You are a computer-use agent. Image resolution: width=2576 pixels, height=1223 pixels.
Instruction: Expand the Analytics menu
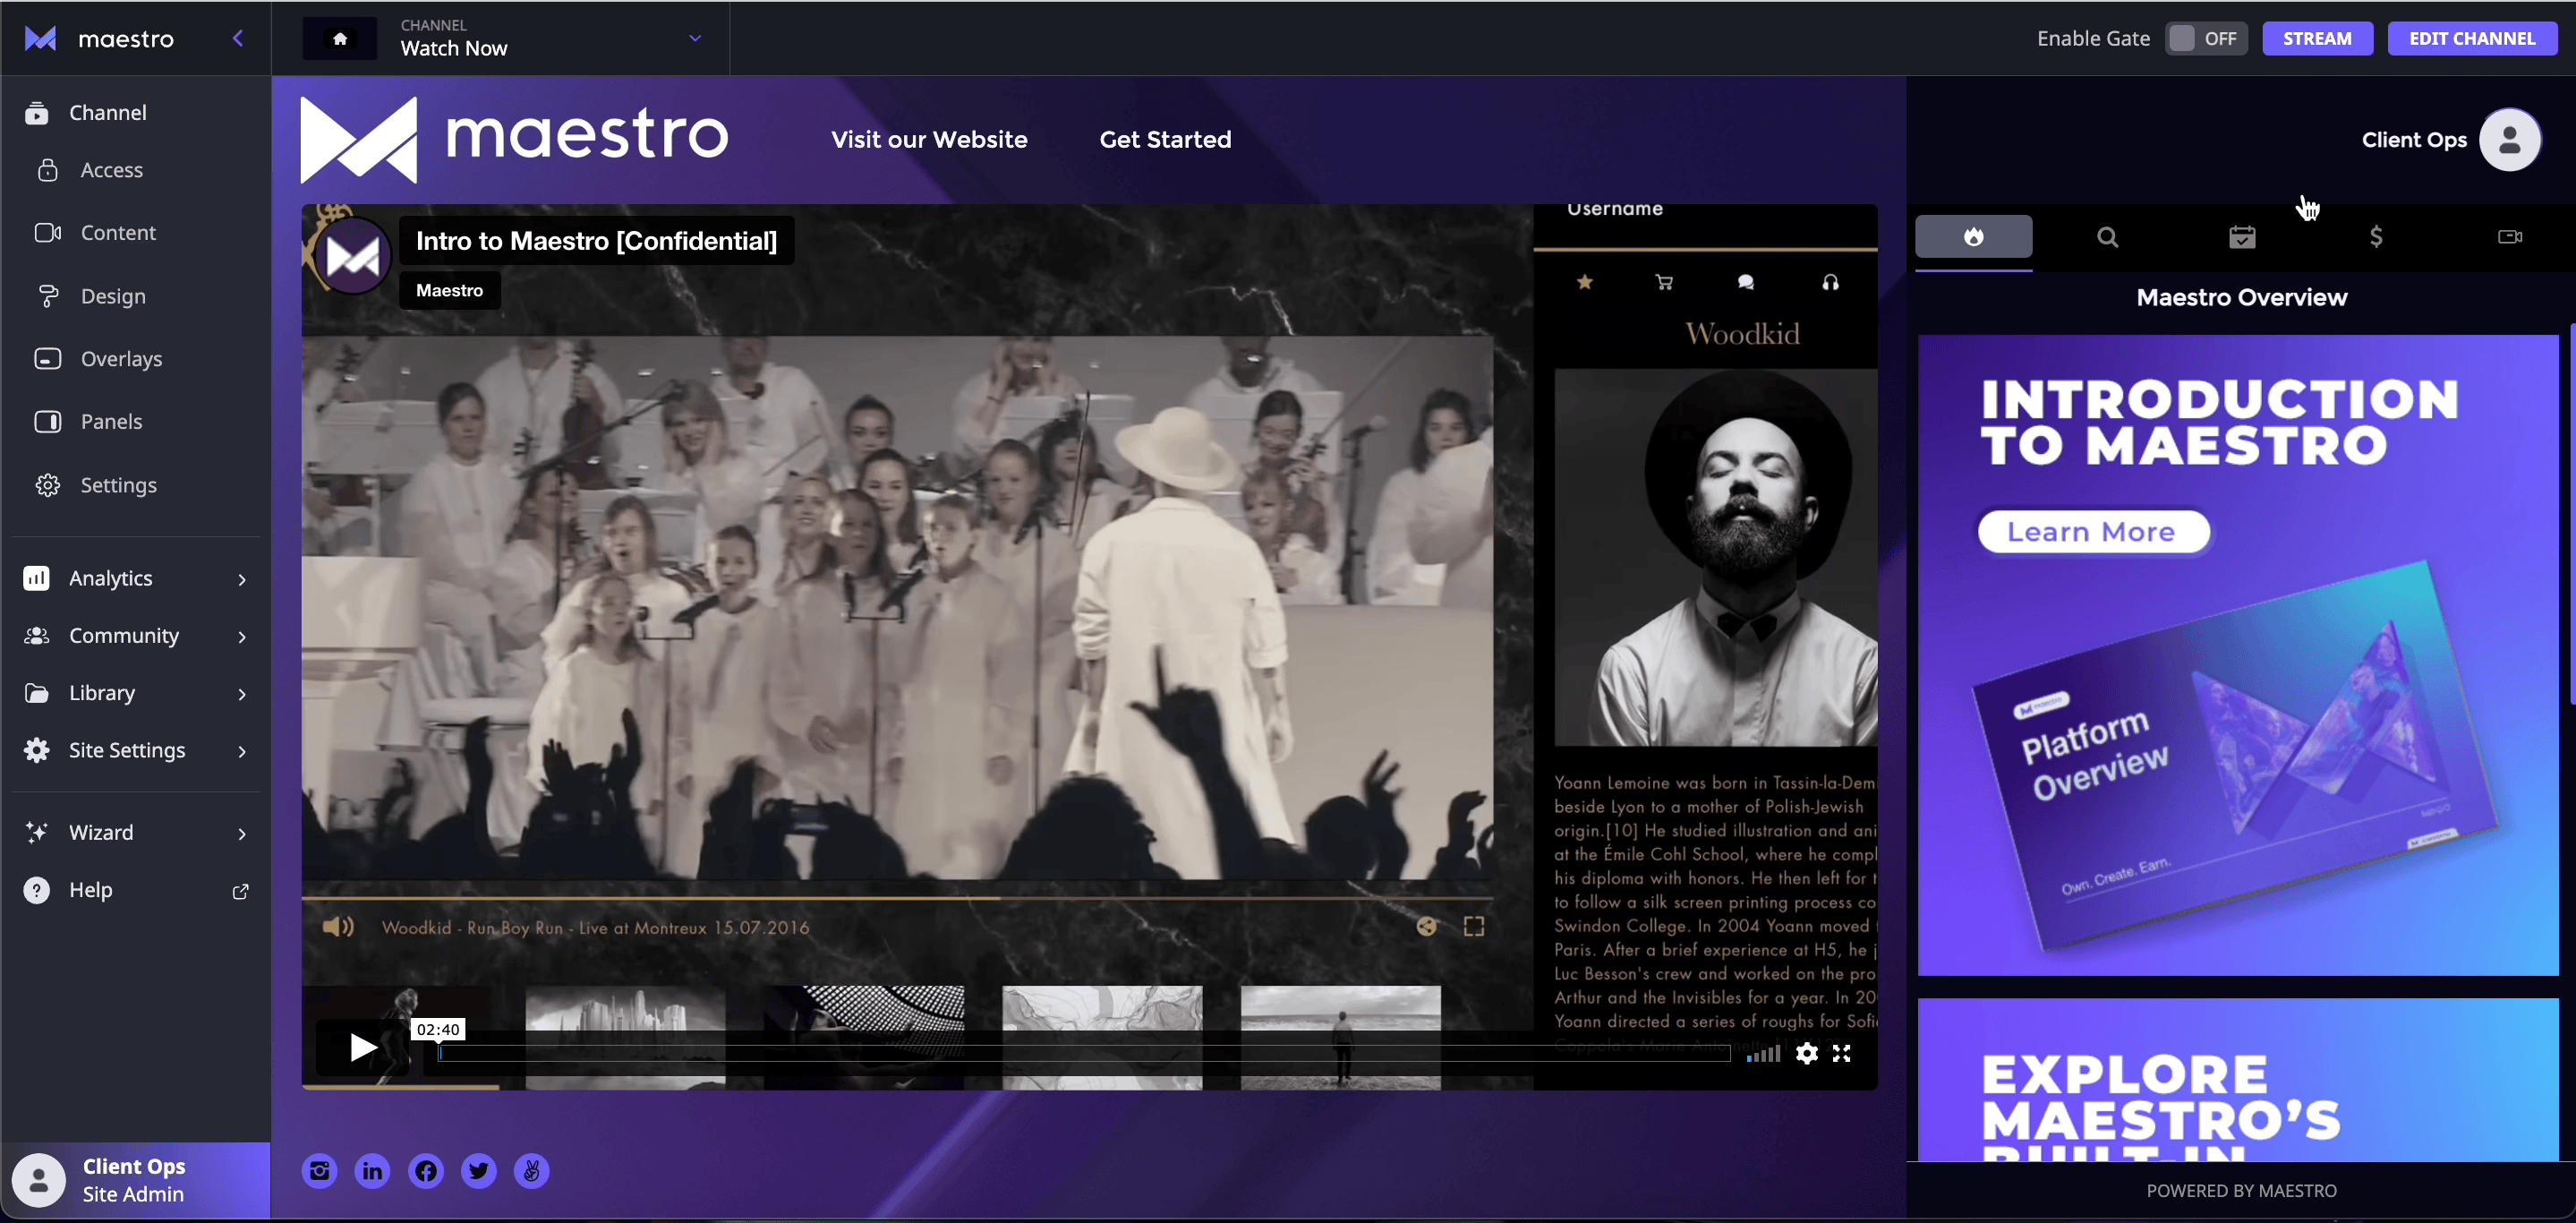135,578
